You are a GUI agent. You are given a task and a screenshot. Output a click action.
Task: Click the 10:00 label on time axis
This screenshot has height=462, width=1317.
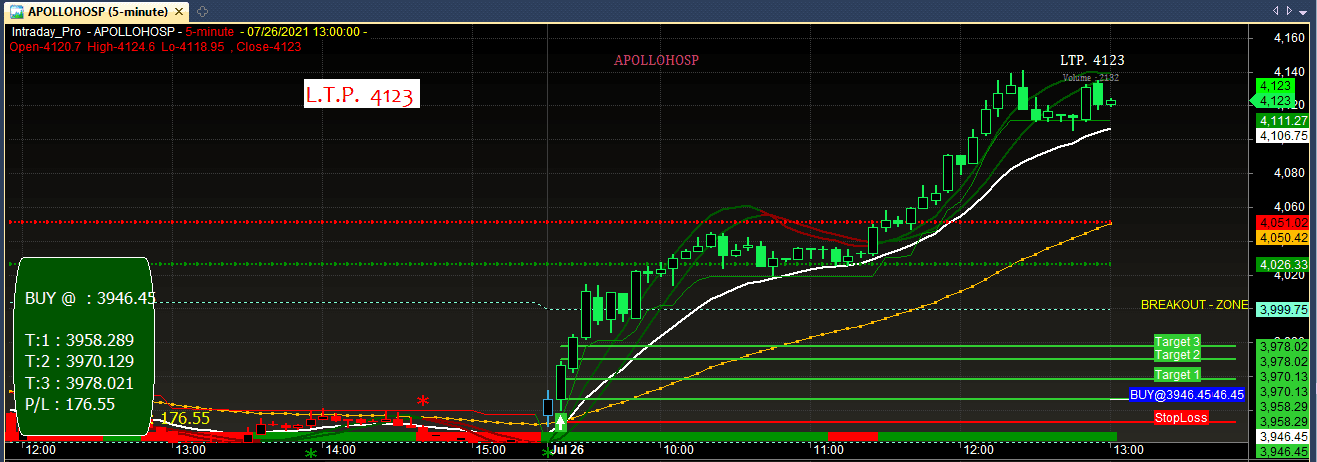(678, 451)
